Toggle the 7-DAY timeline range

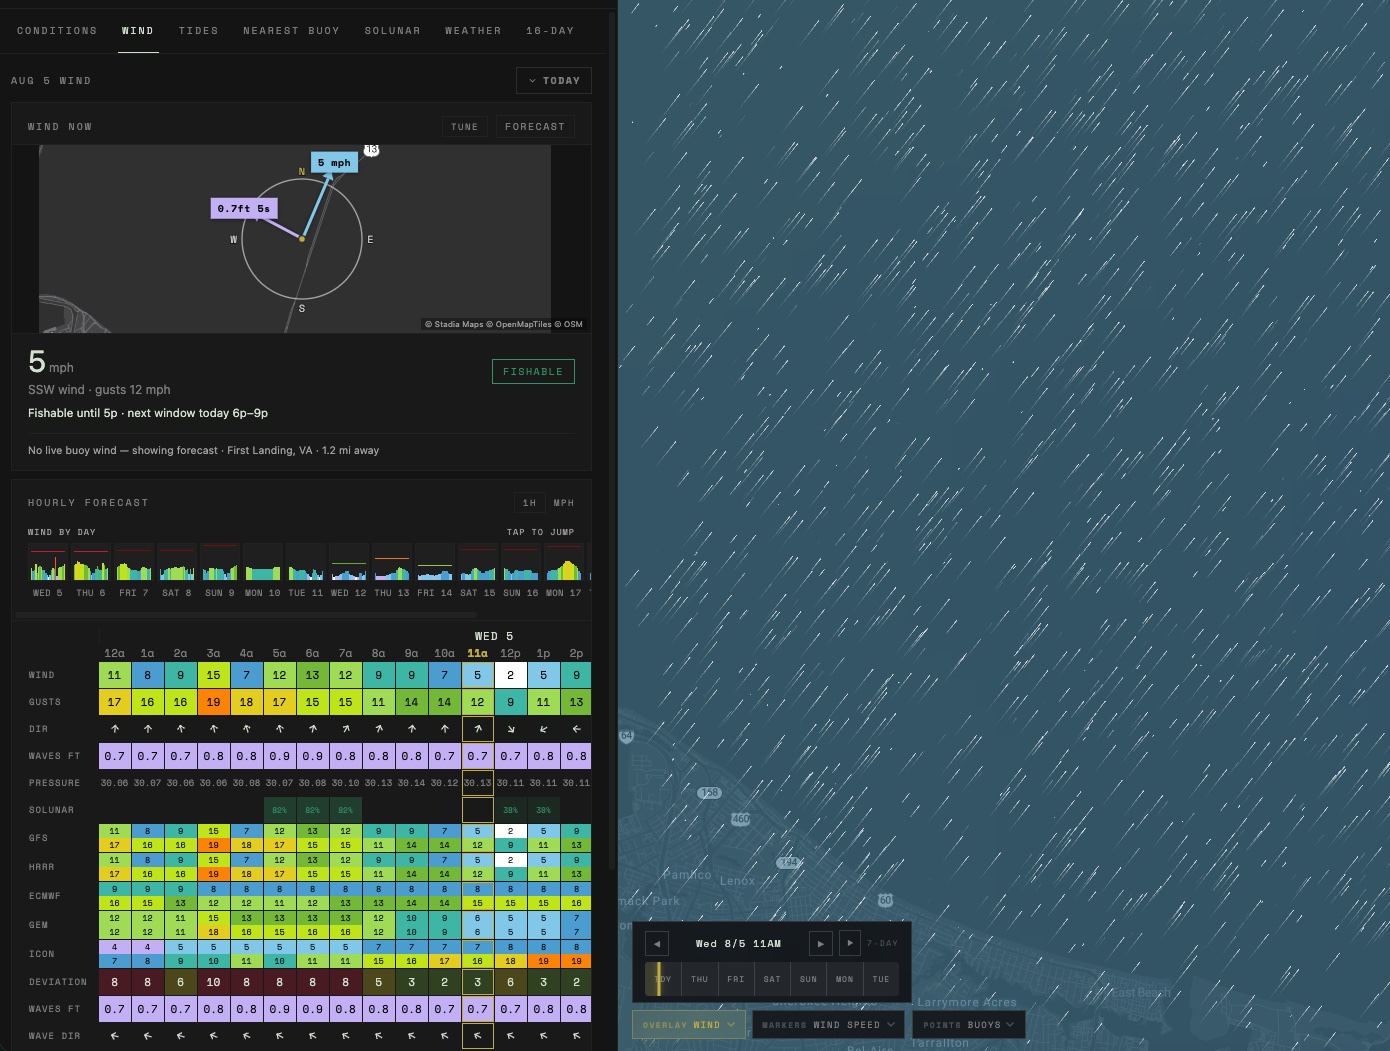pyautogui.click(x=882, y=943)
